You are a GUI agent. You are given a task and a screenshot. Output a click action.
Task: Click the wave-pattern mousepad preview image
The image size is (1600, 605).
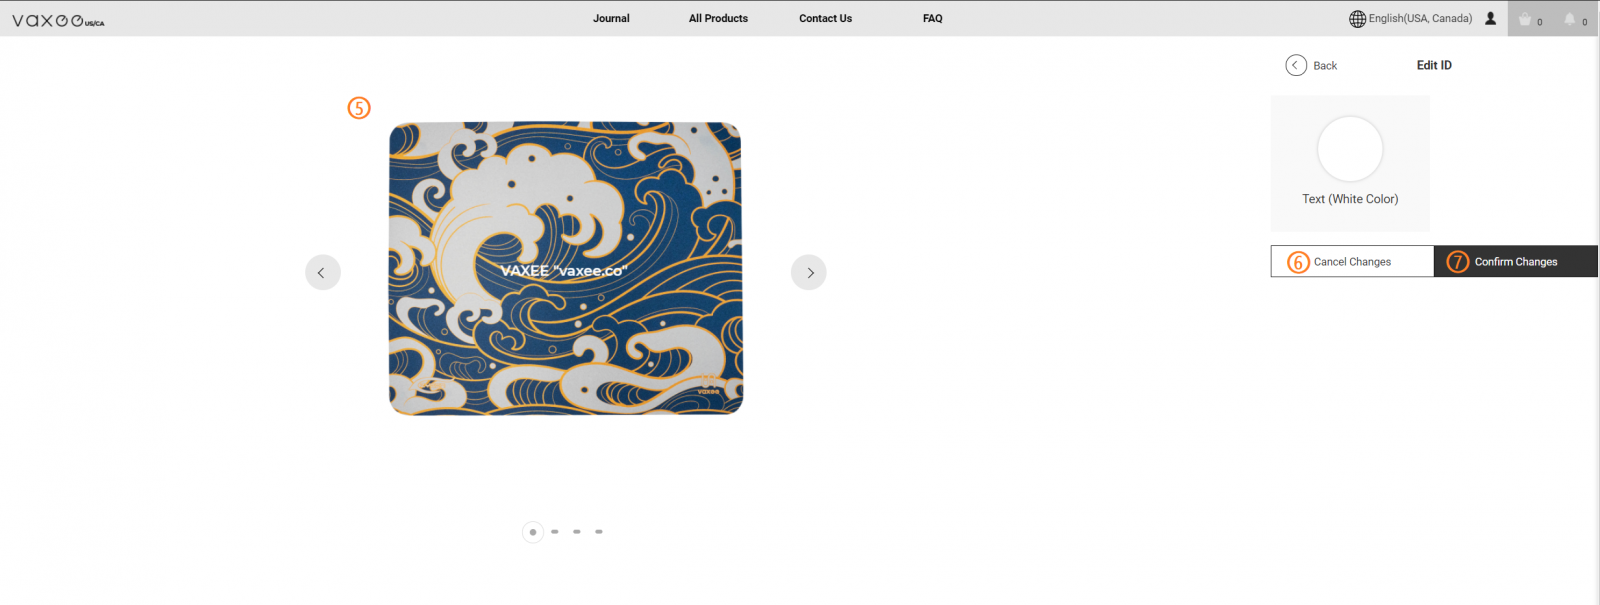pyautogui.click(x=566, y=268)
